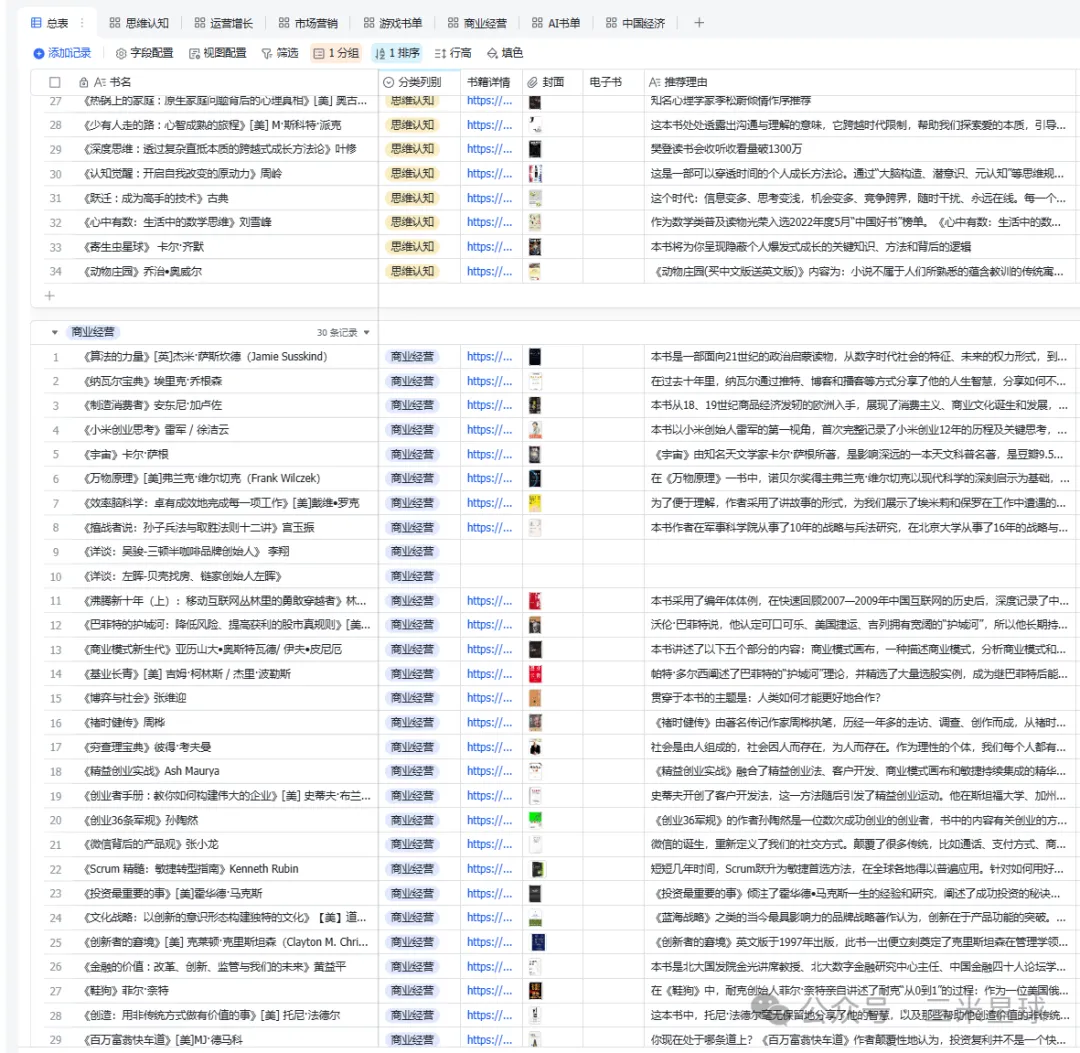This screenshot has width=1080, height=1053.
Task: Add a row with the plus below row 34
Action: [50, 295]
